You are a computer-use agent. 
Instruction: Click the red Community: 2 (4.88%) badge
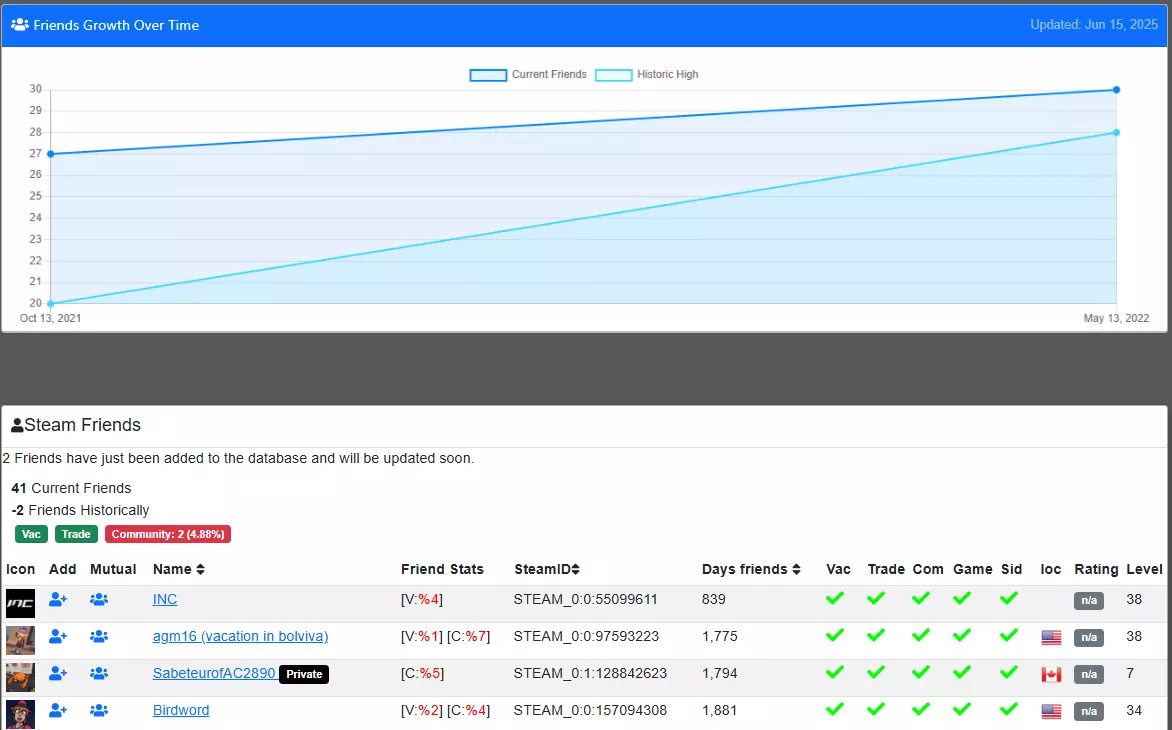pos(168,534)
